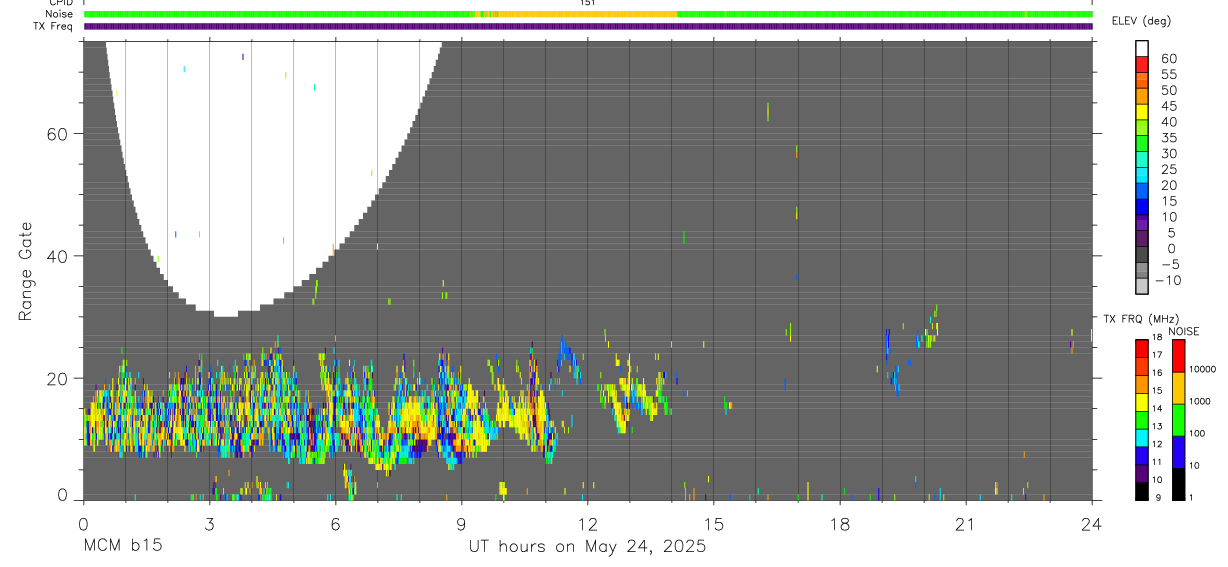Image resolution: width=1228 pixels, height=567 pixels.
Task: Click the 12 tick label on time axis
Action: [x=588, y=524]
